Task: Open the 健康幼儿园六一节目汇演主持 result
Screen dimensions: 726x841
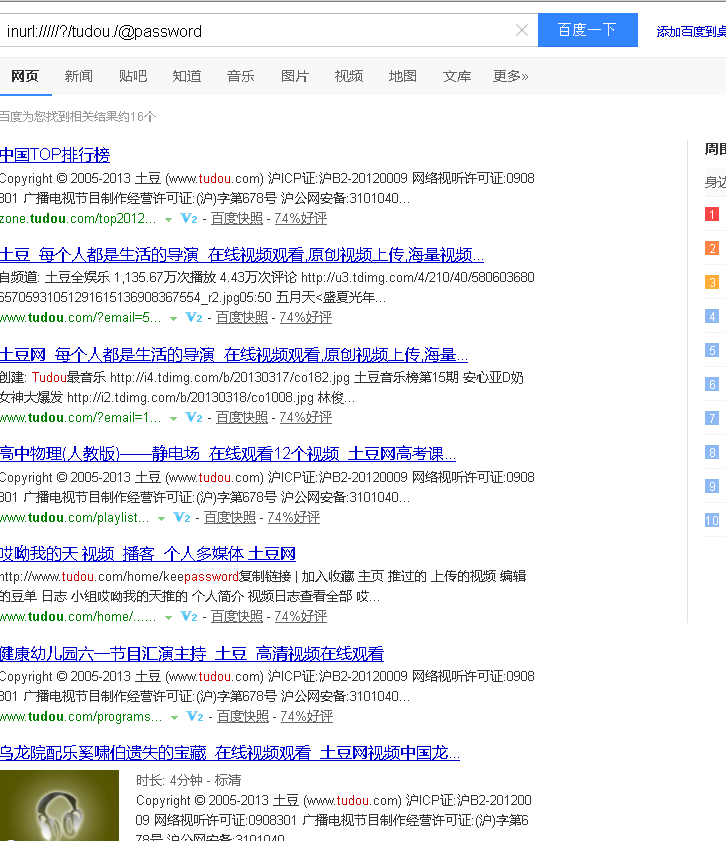Action: pyautogui.click(x=192, y=654)
